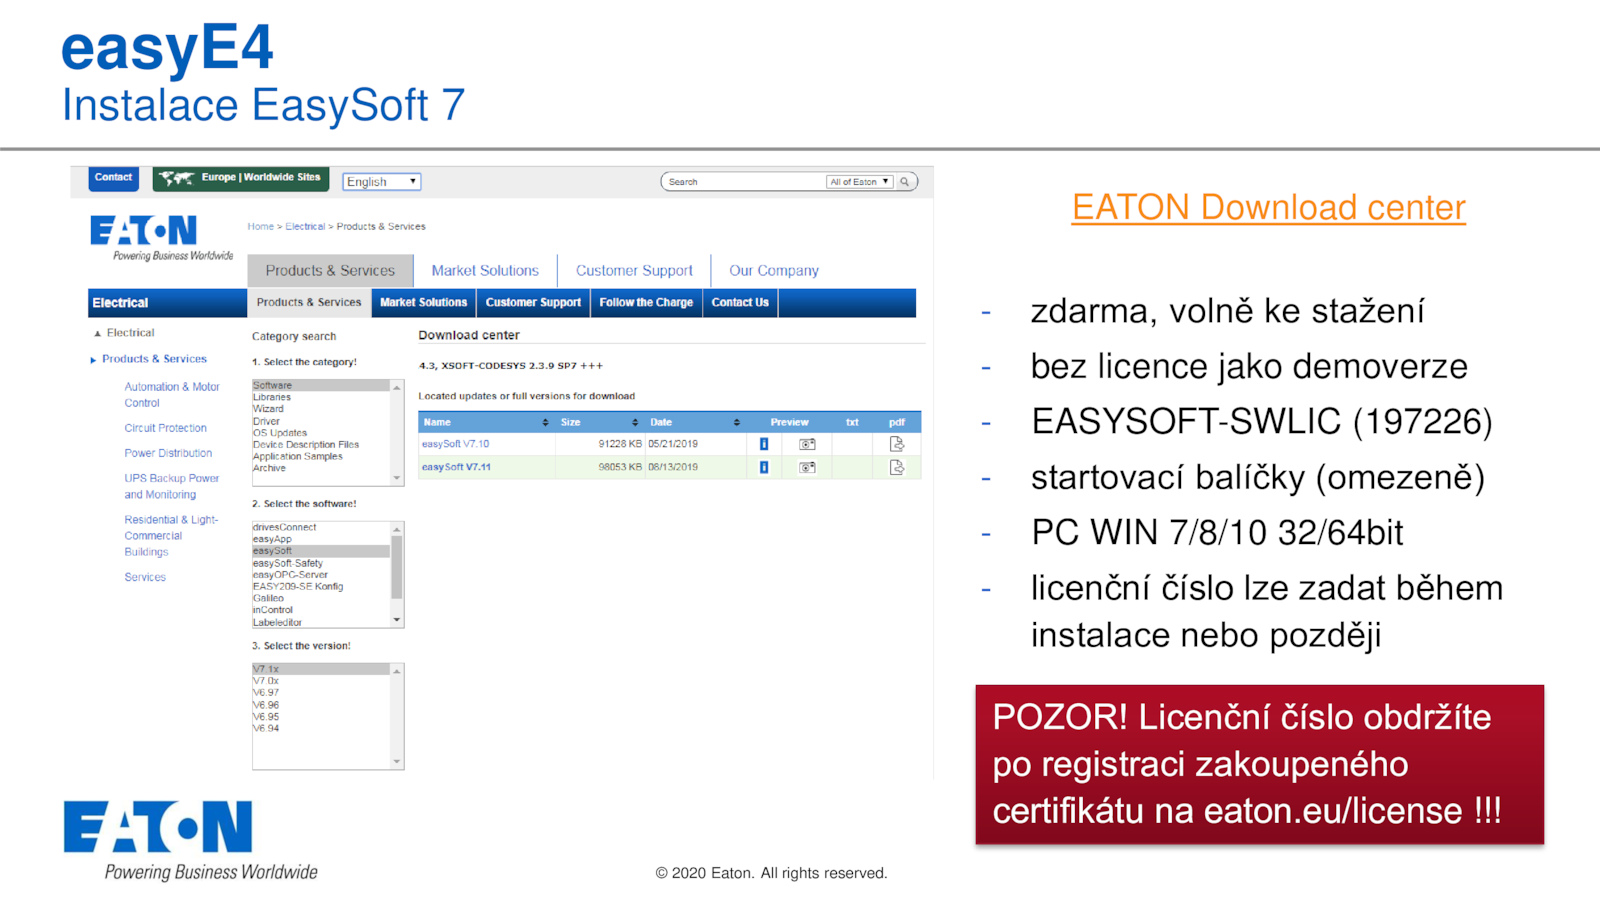The height and width of the screenshot is (900, 1600).
Task: Select Contact Us menu item
Action: click(740, 303)
